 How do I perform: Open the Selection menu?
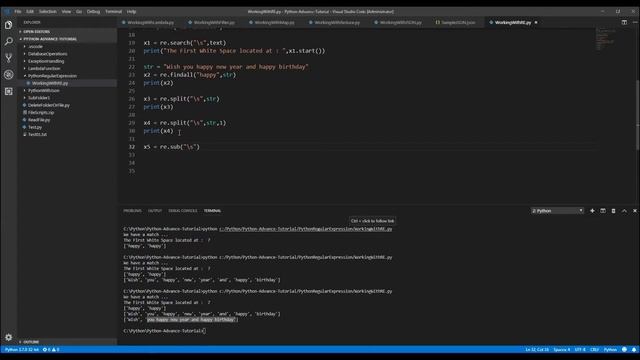48,11
